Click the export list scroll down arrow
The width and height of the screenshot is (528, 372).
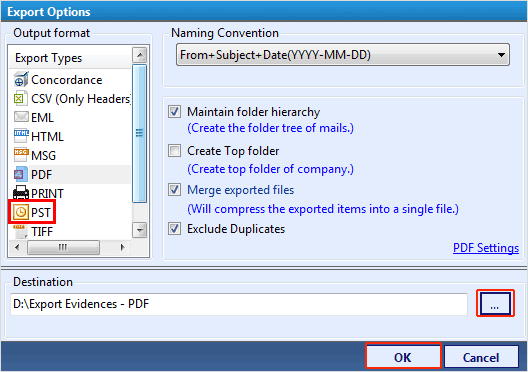point(140,230)
